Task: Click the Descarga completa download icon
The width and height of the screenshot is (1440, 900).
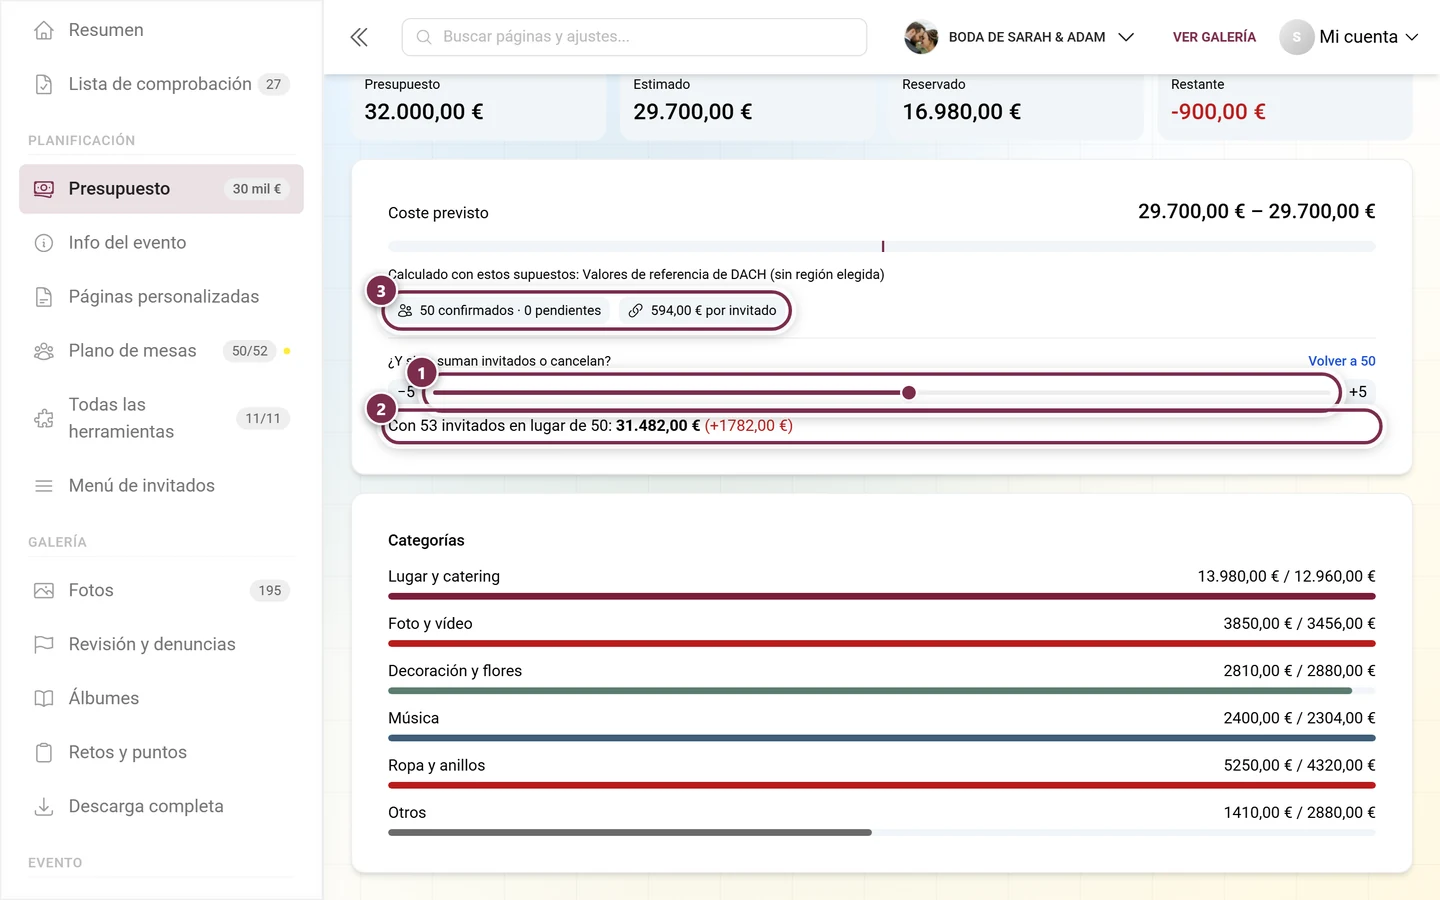Action: point(44,806)
